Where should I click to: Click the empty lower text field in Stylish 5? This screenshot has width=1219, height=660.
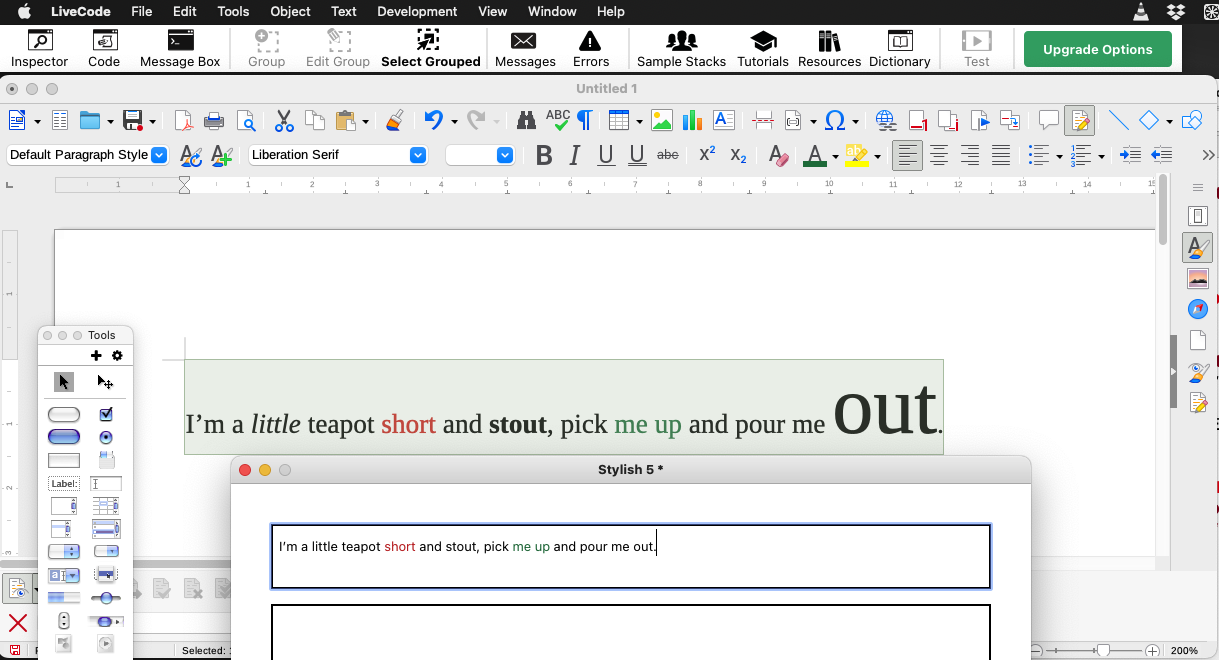click(630, 632)
